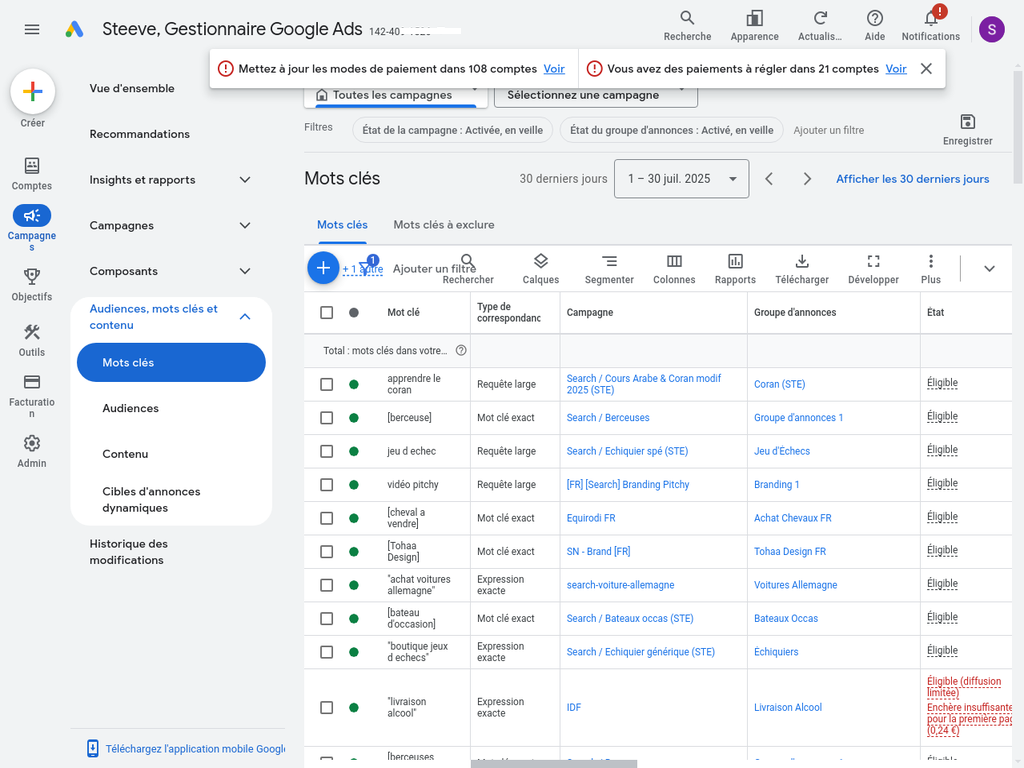Check the box for vidéo pitchy

coord(327,485)
